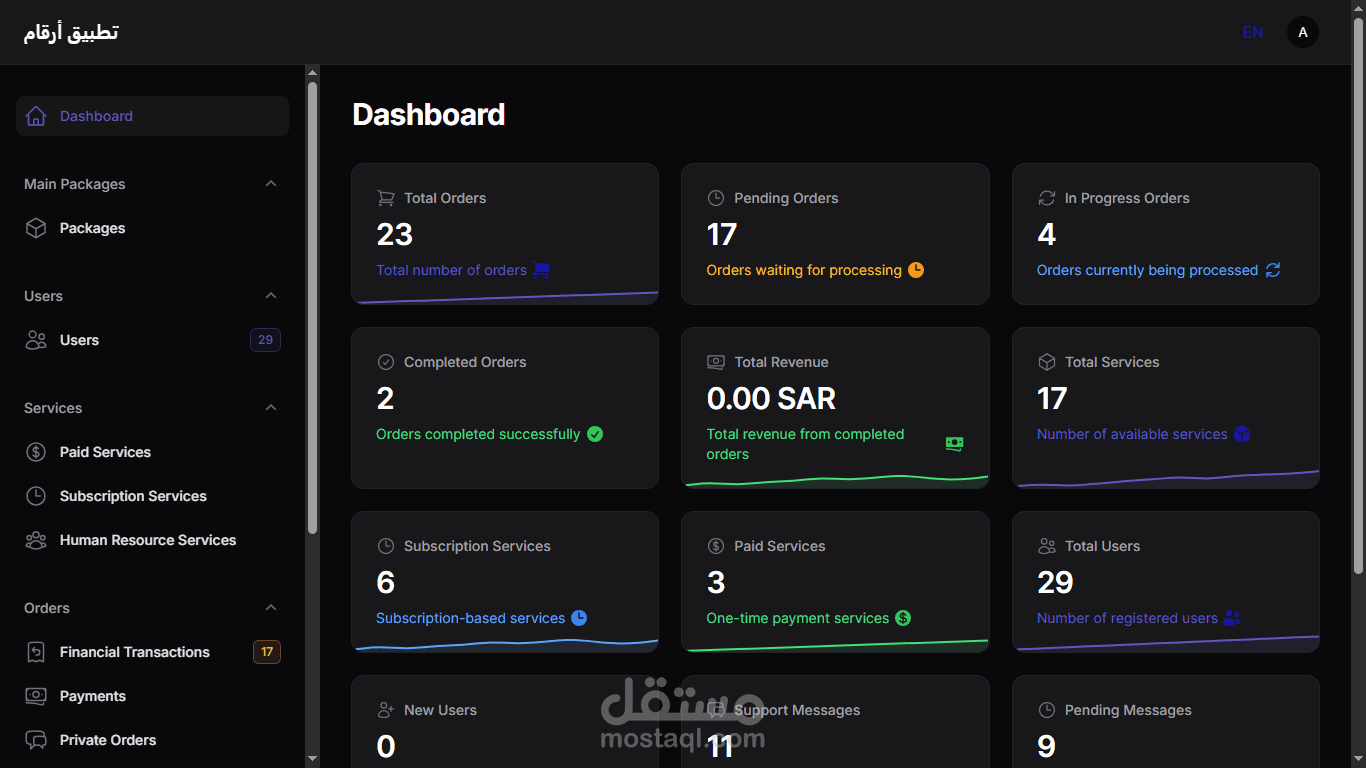
Task: Click the Paid Services dollar icon in sidebar
Action: pos(36,452)
